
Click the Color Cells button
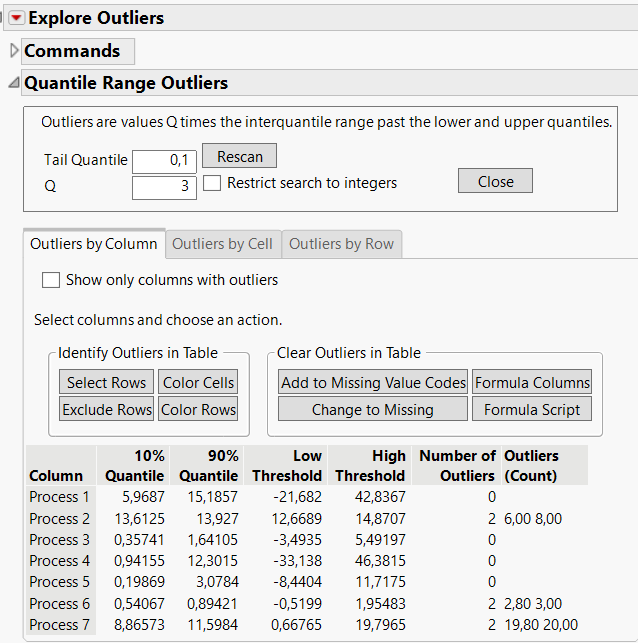pyautogui.click(x=198, y=382)
